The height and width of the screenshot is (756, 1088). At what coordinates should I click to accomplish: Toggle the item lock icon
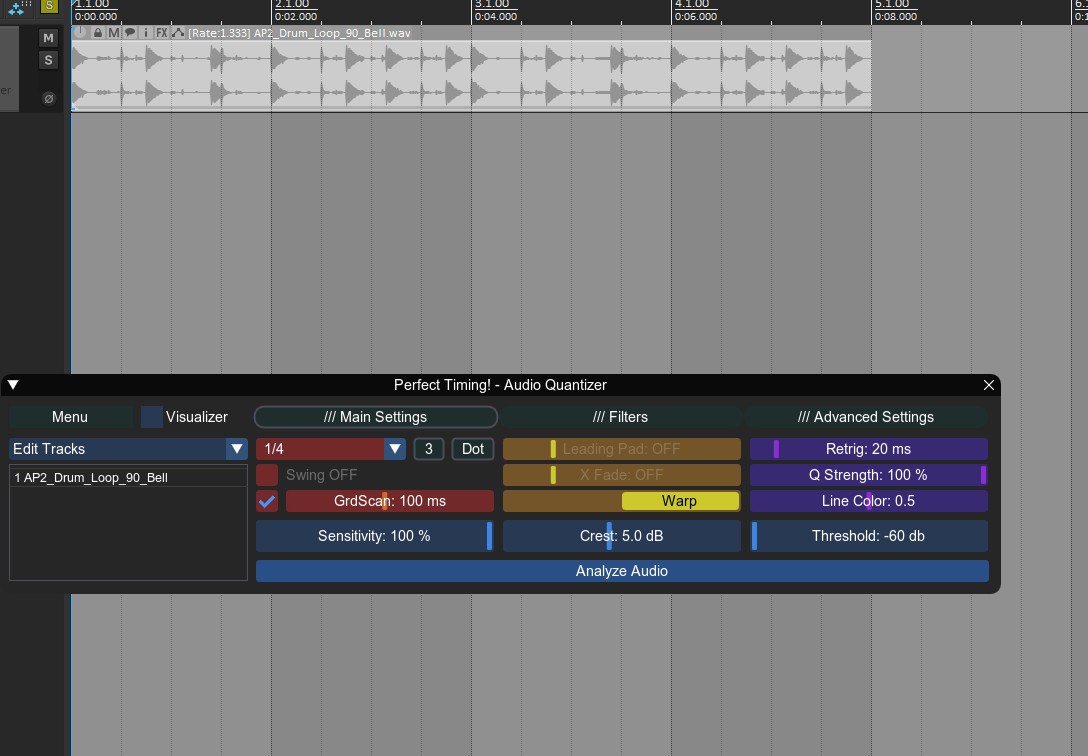pyautogui.click(x=98, y=33)
